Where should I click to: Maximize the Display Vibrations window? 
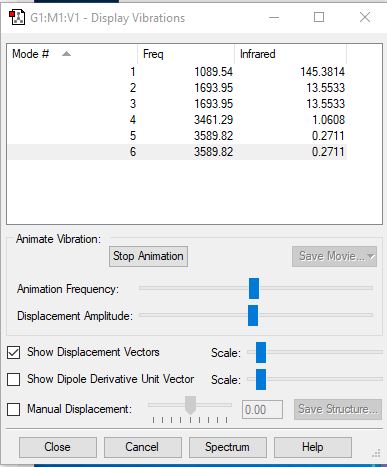pyautogui.click(x=319, y=17)
